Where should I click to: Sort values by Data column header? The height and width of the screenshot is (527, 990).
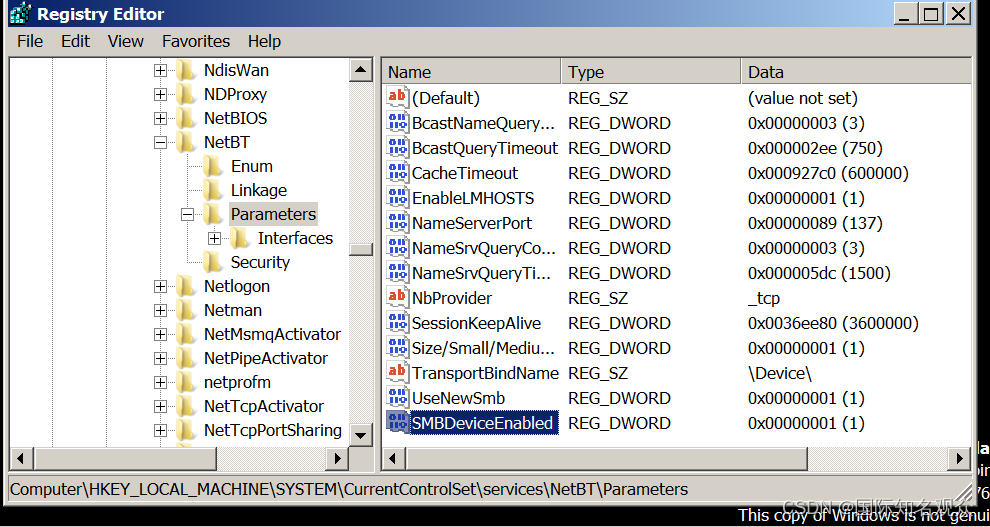pos(856,72)
